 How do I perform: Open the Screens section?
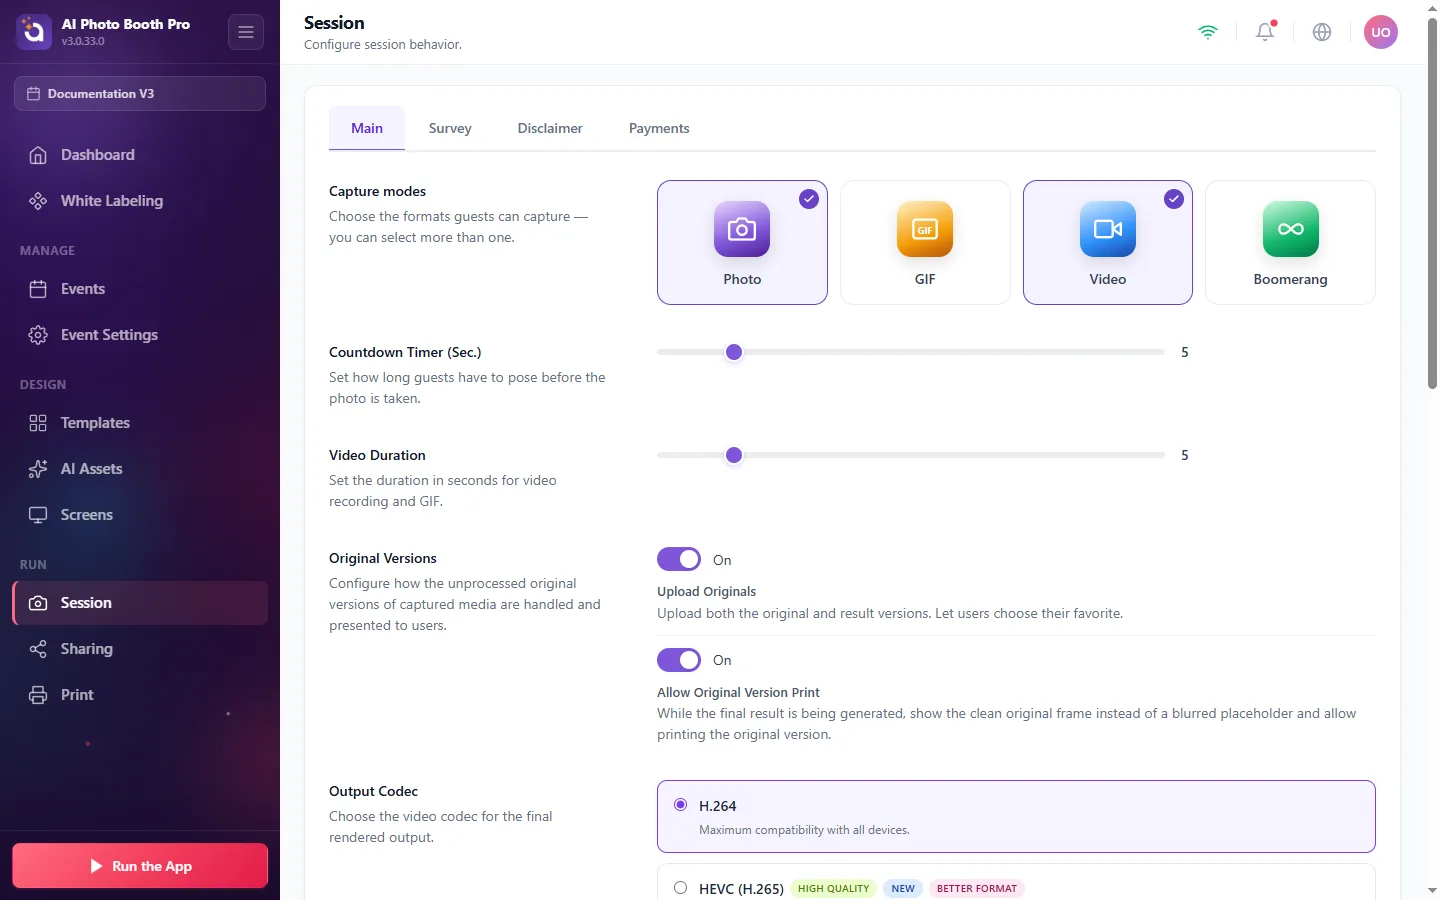click(x=140, y=515)
